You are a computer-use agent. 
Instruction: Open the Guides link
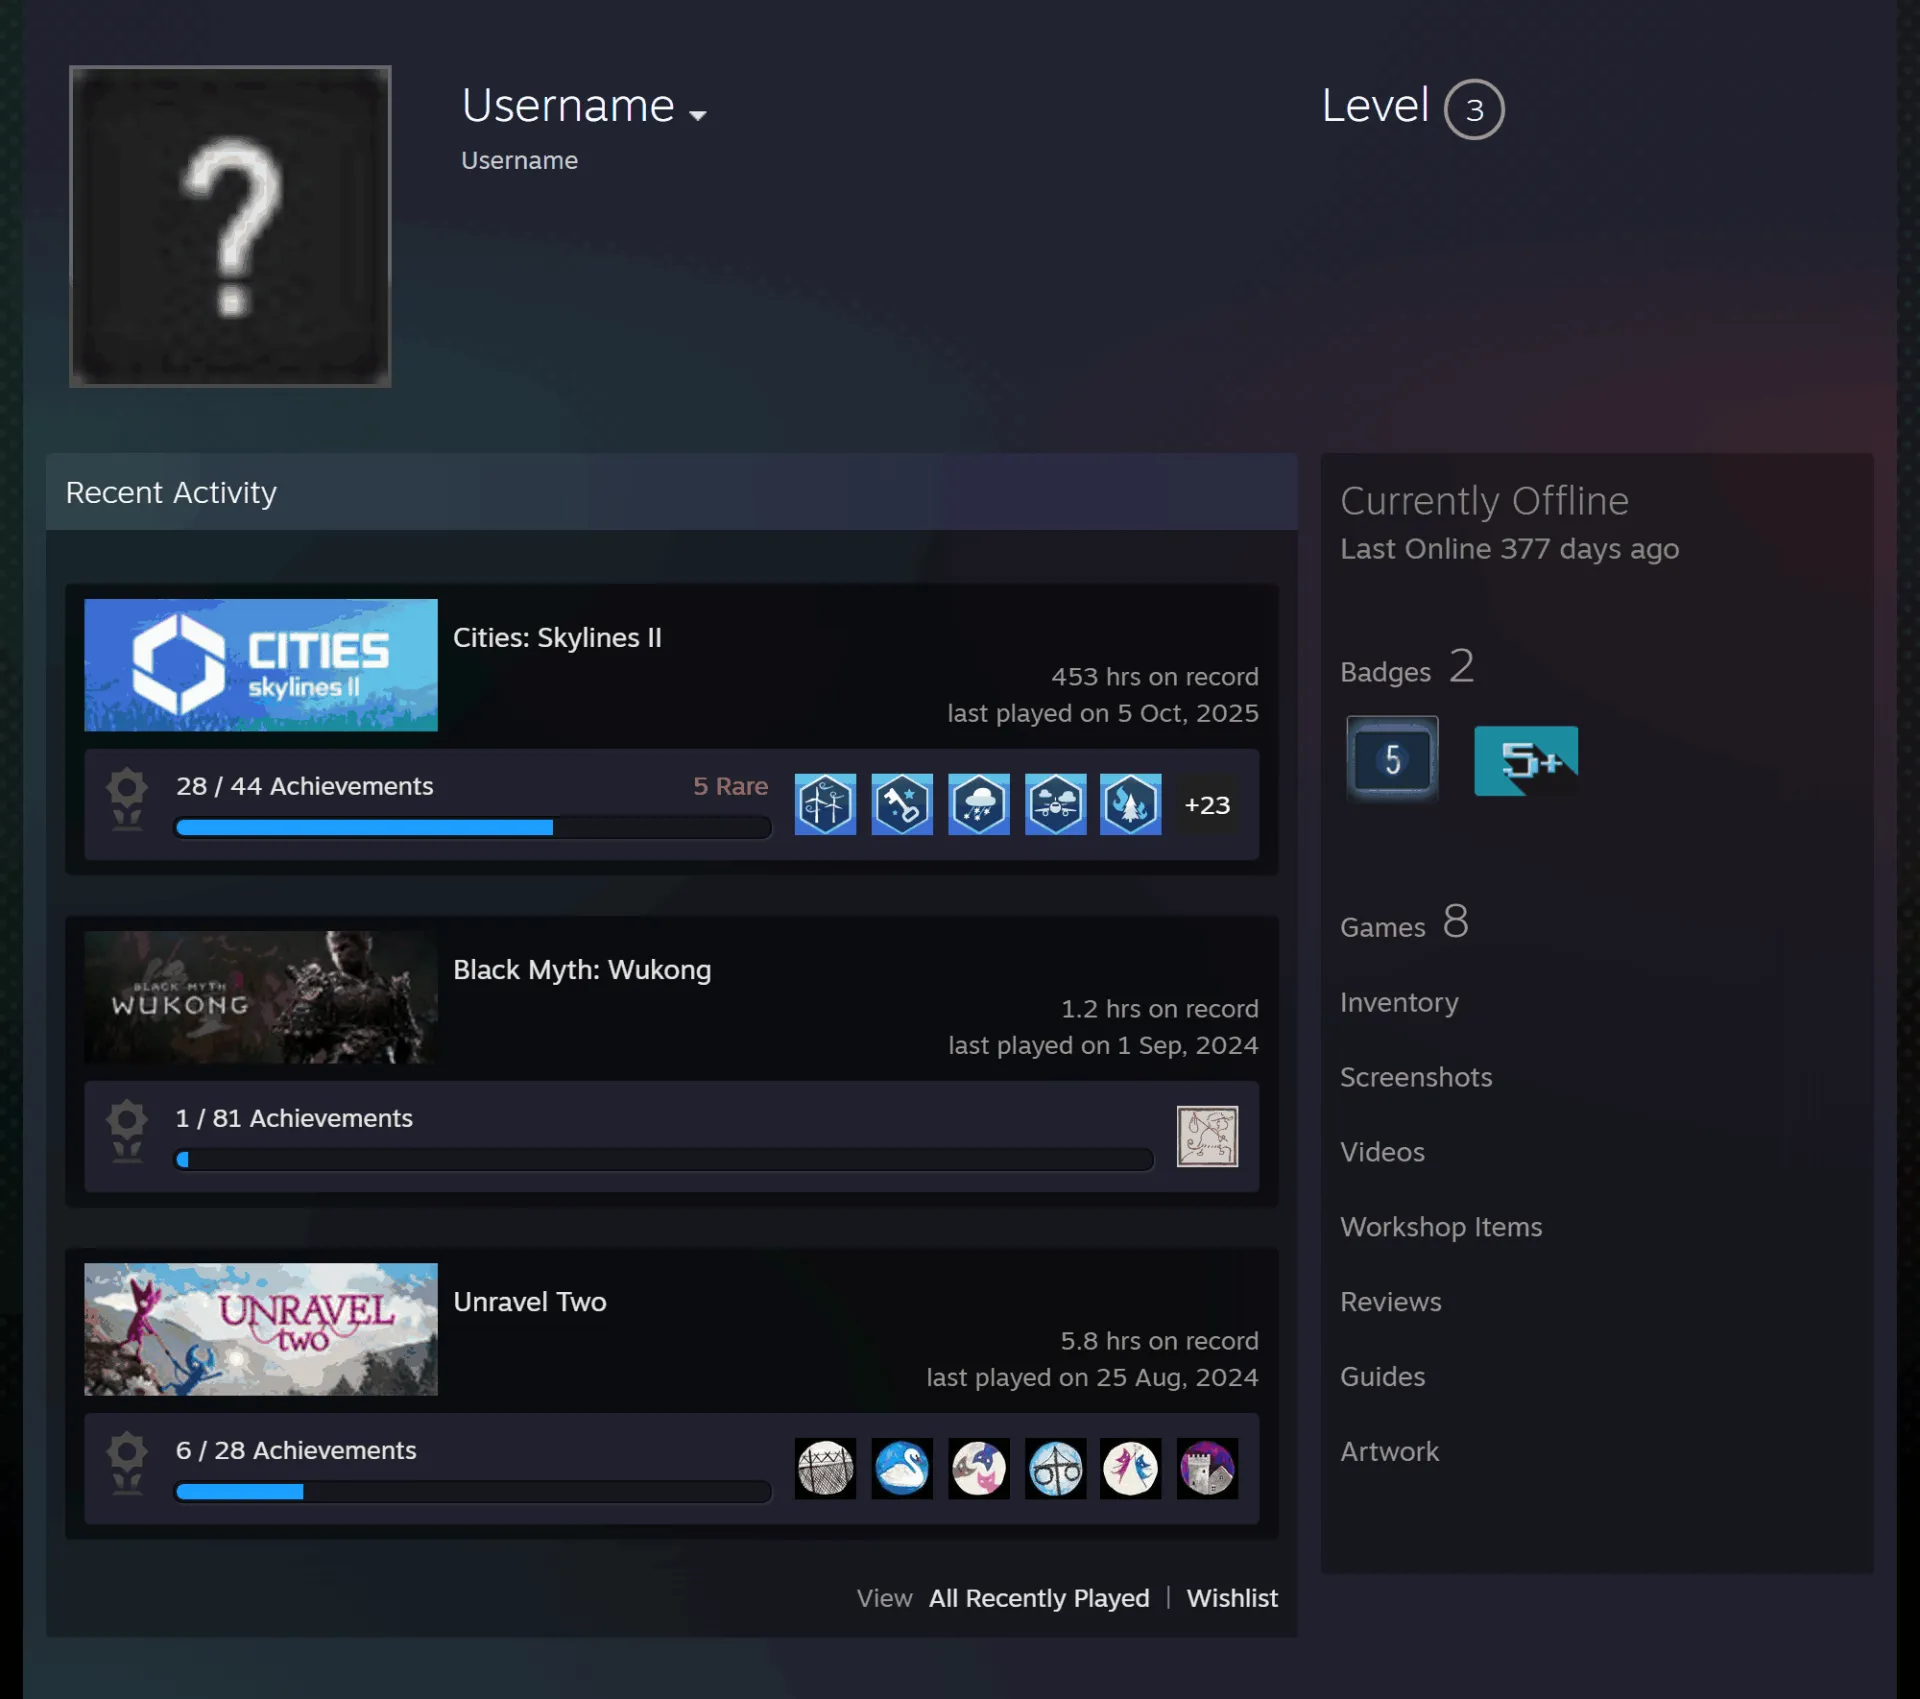[1382, 1377]
